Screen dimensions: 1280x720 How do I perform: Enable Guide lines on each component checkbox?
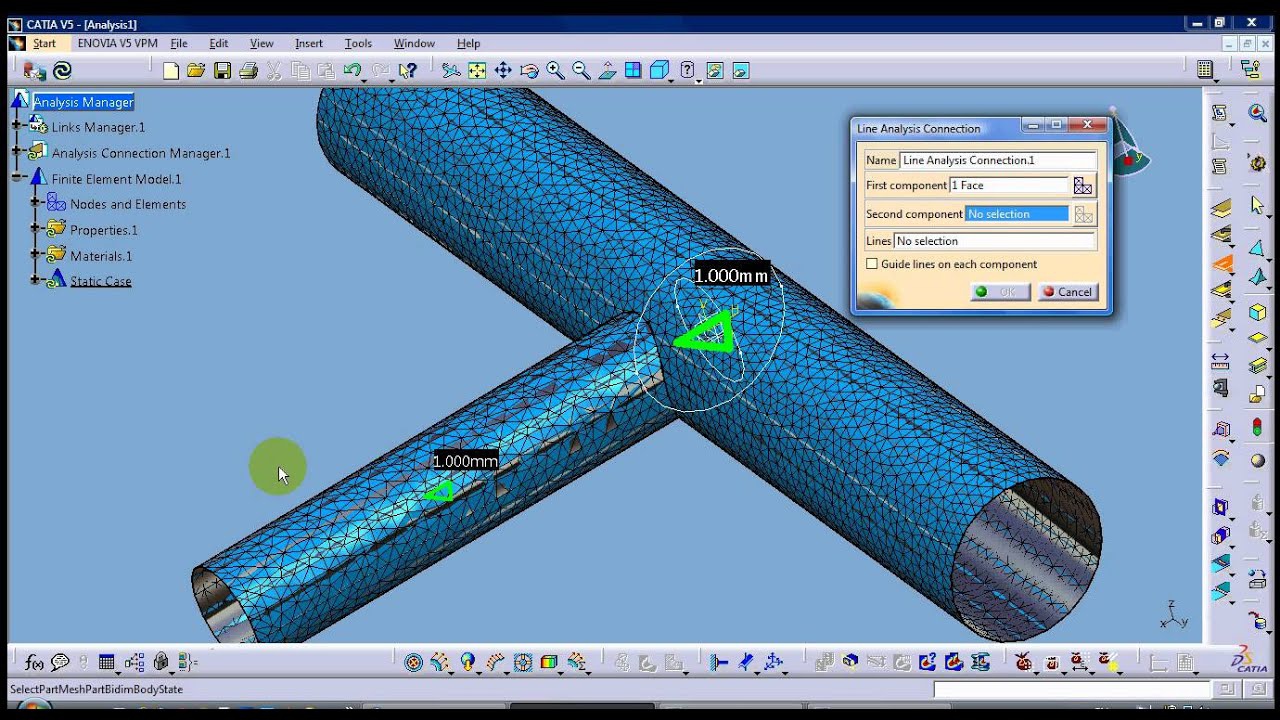click(x=872, y=264)
